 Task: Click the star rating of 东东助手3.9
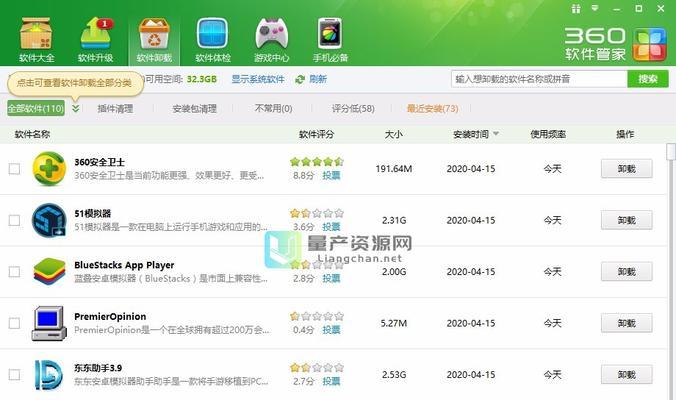317,368
